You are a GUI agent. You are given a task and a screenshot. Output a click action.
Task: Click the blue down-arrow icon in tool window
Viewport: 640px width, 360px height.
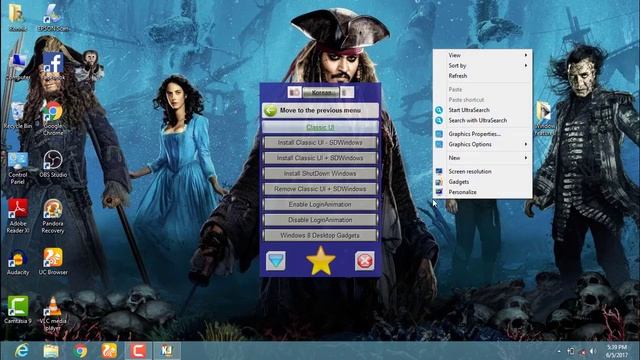pyautogui.click(x=276, y=261)
